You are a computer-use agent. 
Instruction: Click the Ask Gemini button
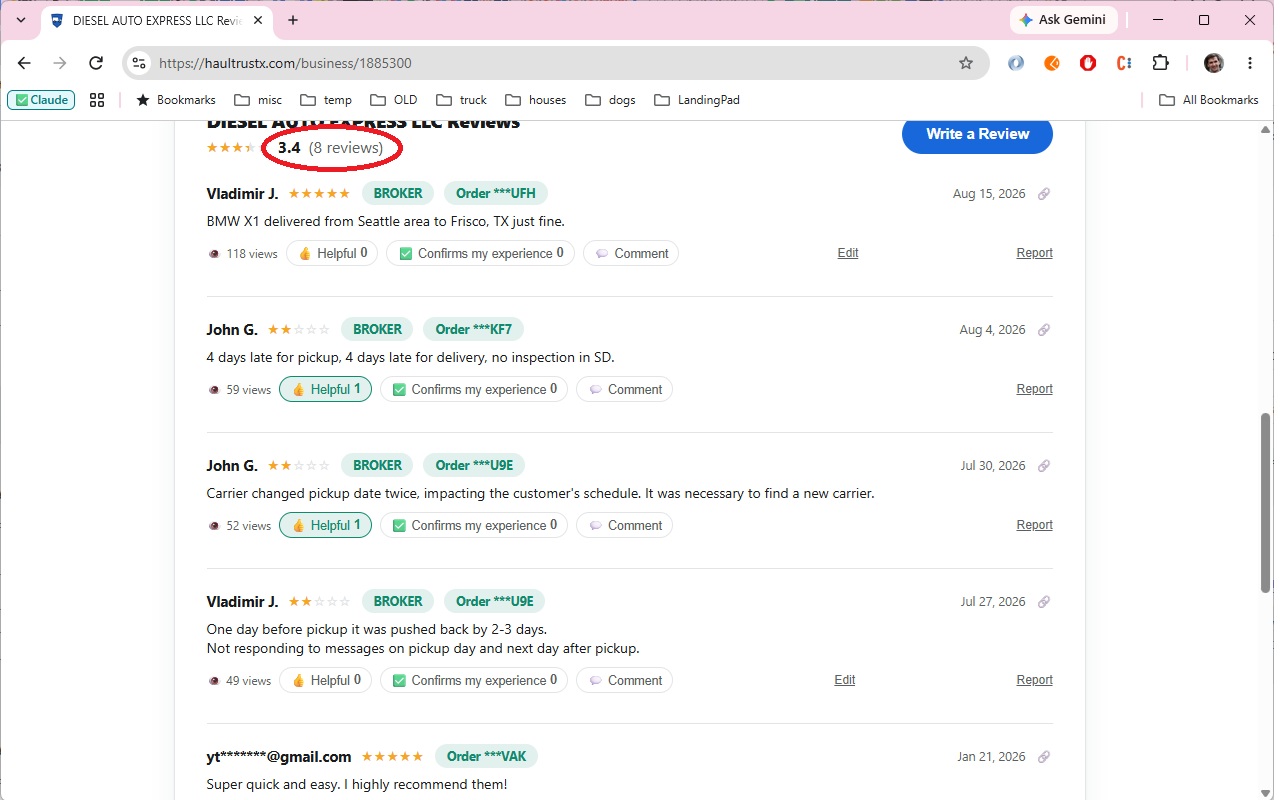point(1062,20)
